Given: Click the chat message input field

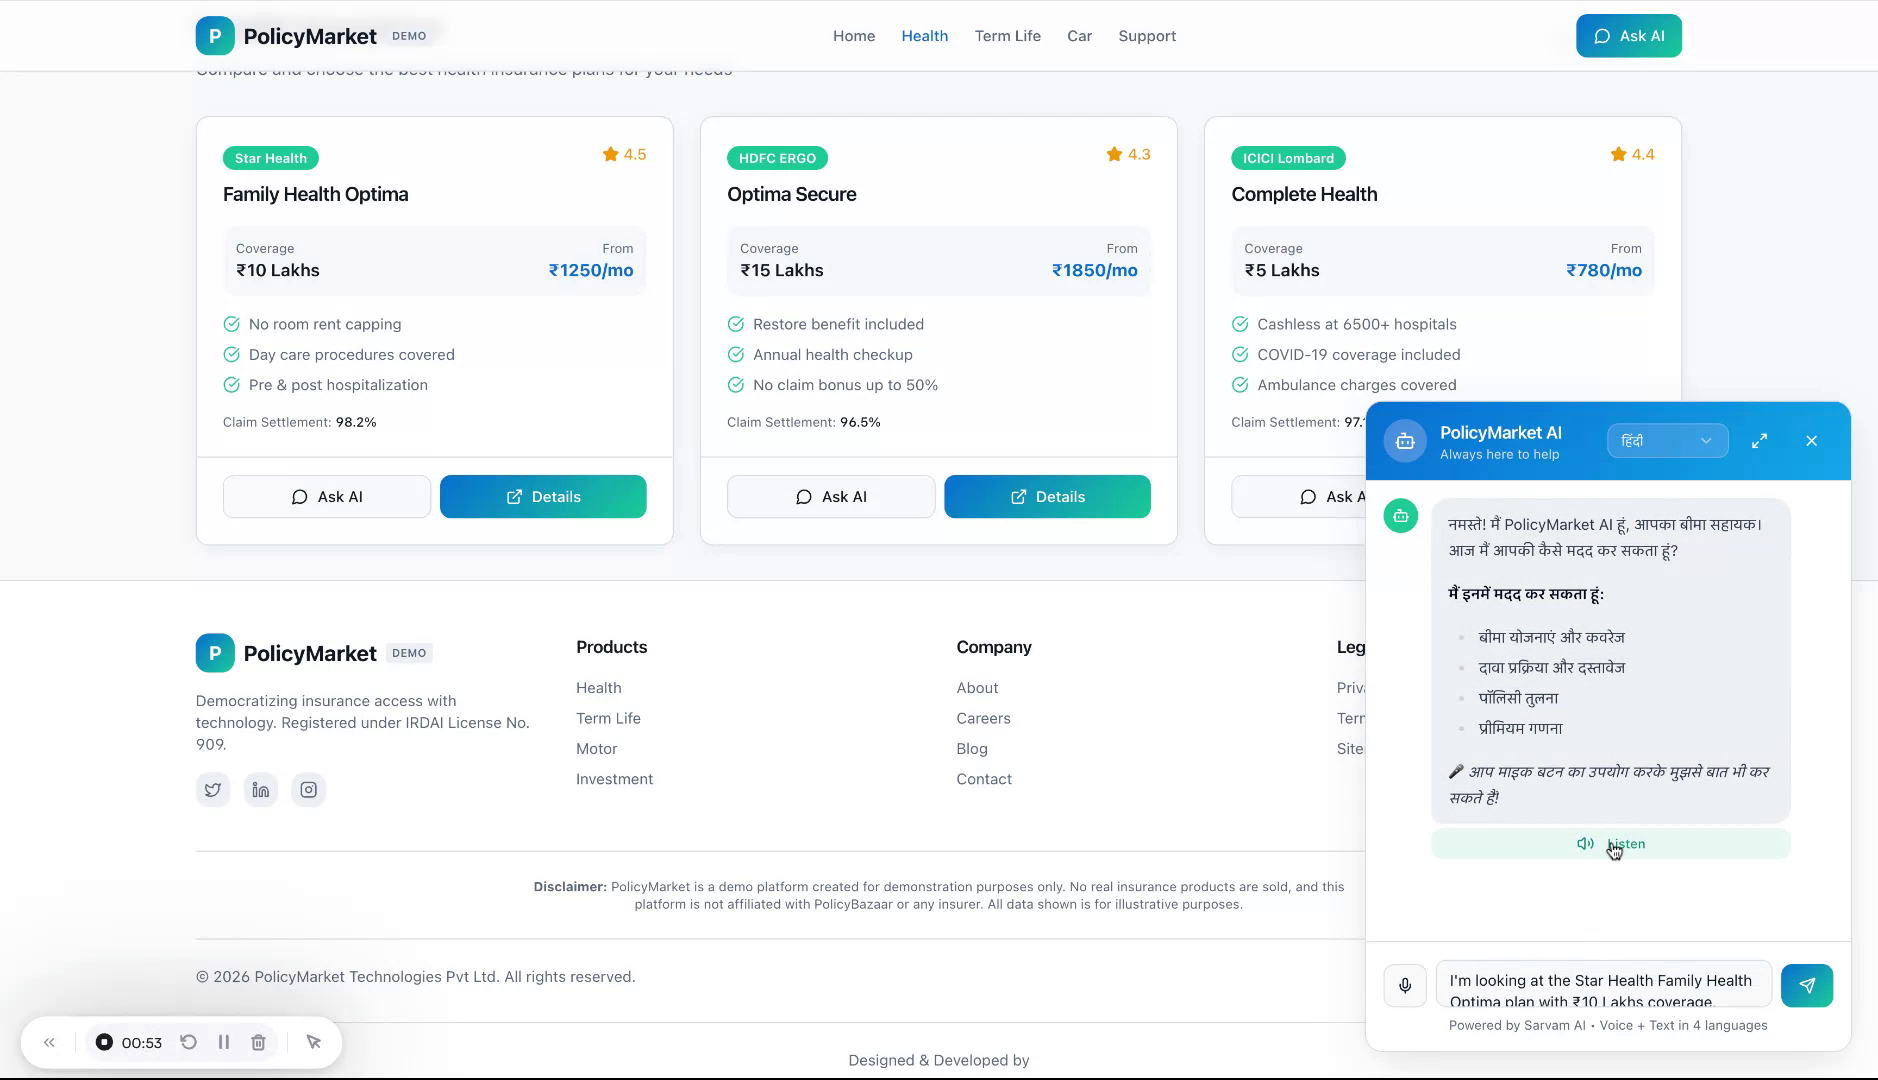Looking at the screenshot, I should pyautogui.click(x=1600, y=985).
